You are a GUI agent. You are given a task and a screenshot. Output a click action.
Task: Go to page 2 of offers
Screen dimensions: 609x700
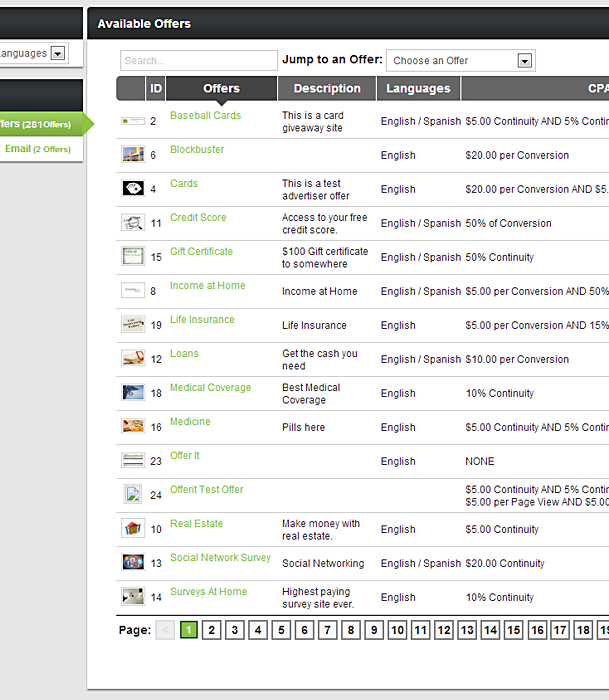pos(212,630)
